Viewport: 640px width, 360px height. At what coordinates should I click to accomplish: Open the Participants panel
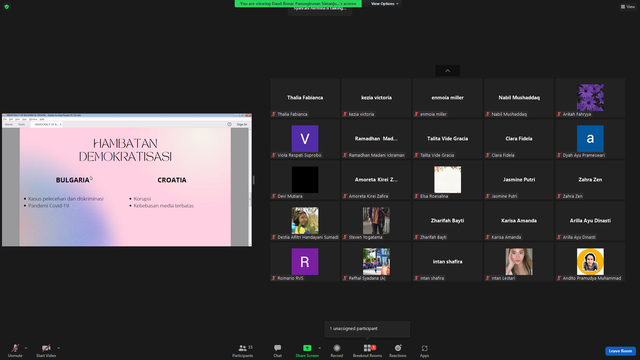(243, 350)
